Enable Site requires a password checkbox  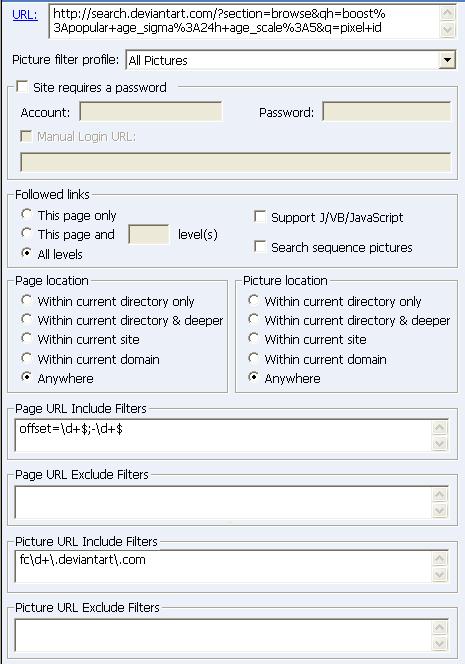(x=22, y=87)
